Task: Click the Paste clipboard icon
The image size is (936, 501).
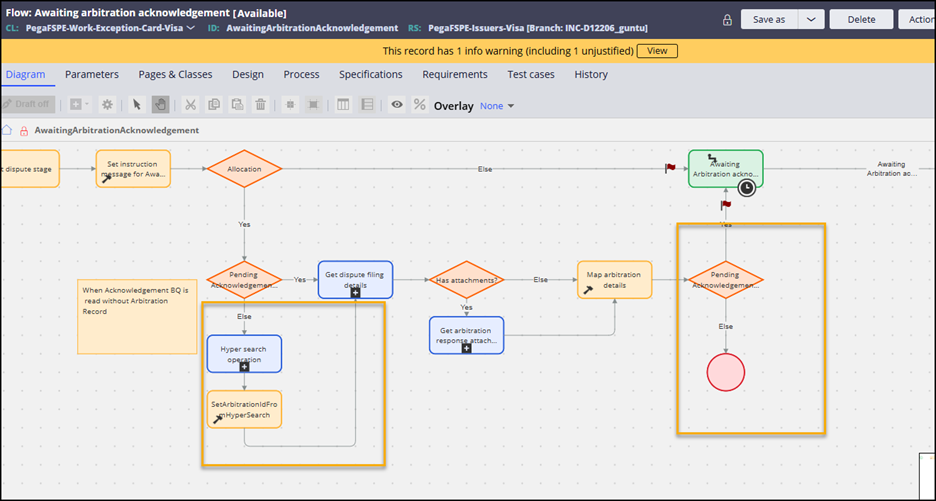Action: [x=237, y=104]
